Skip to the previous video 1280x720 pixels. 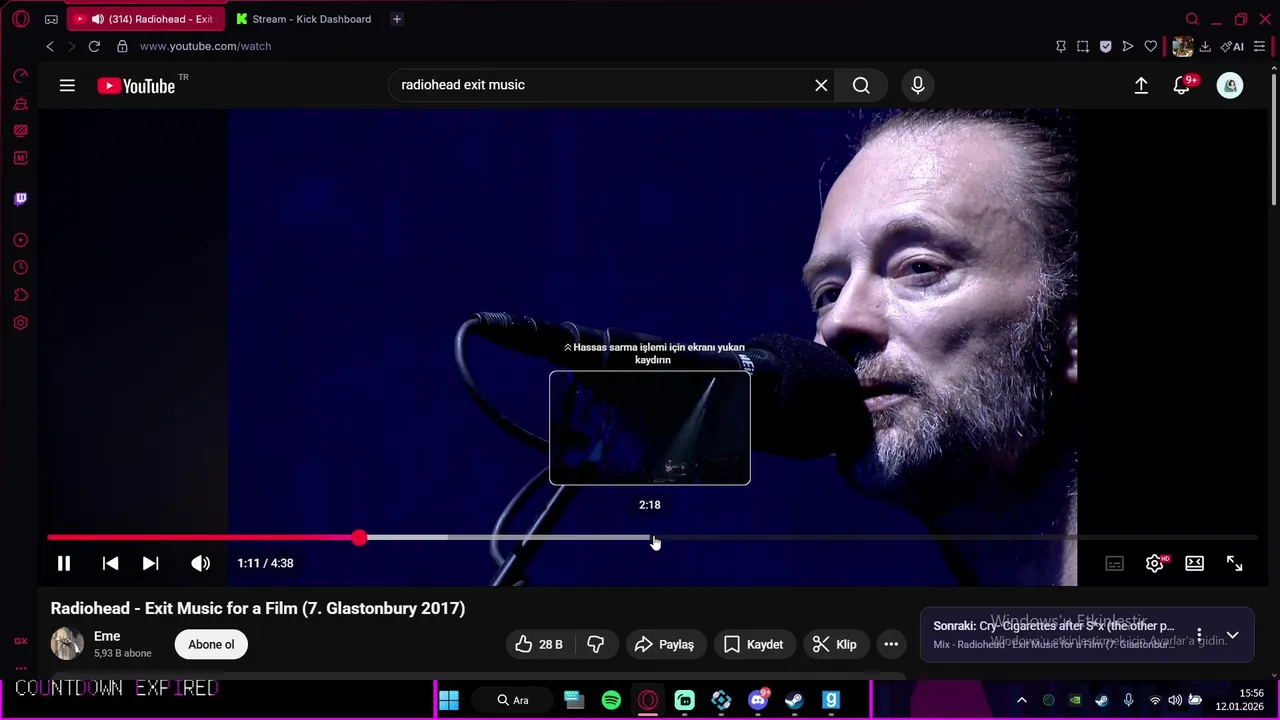(110, 563)
